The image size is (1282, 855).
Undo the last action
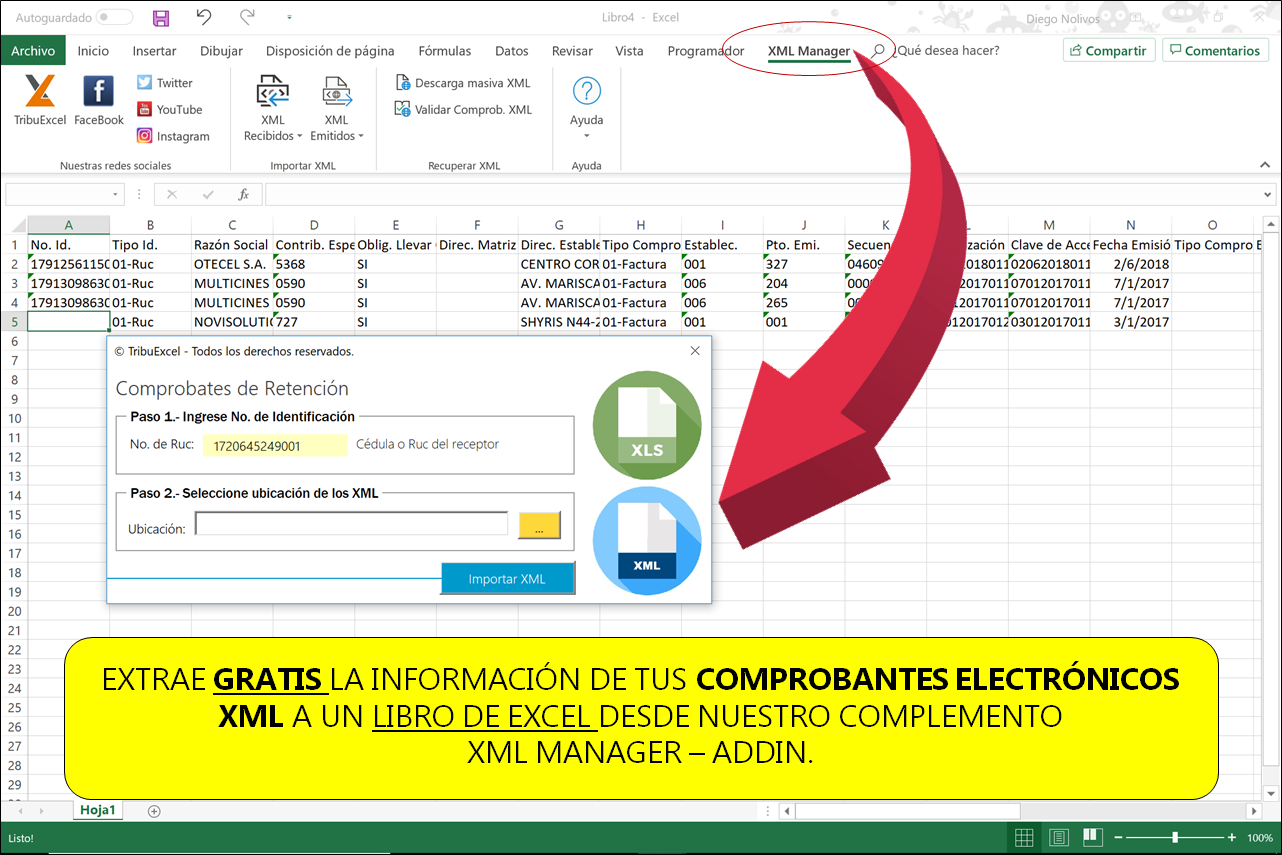[x=204, y=18]
